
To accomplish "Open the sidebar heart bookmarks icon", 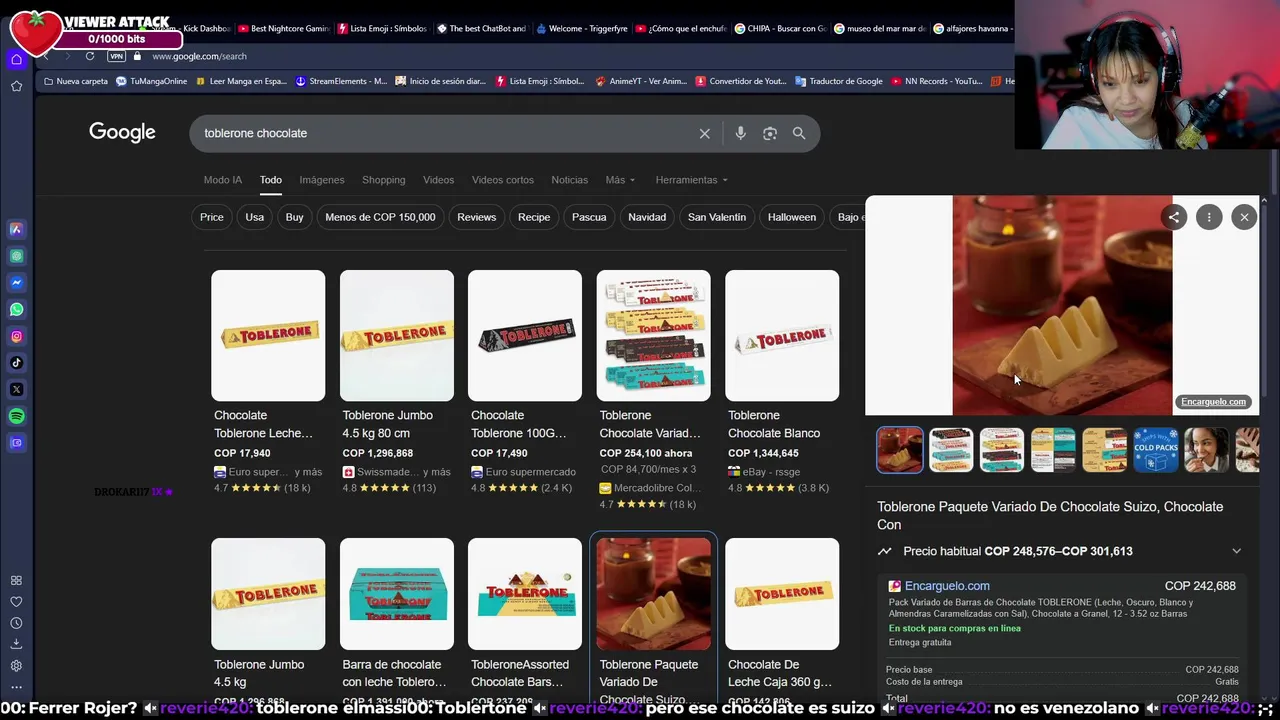I will coord(16,602).
